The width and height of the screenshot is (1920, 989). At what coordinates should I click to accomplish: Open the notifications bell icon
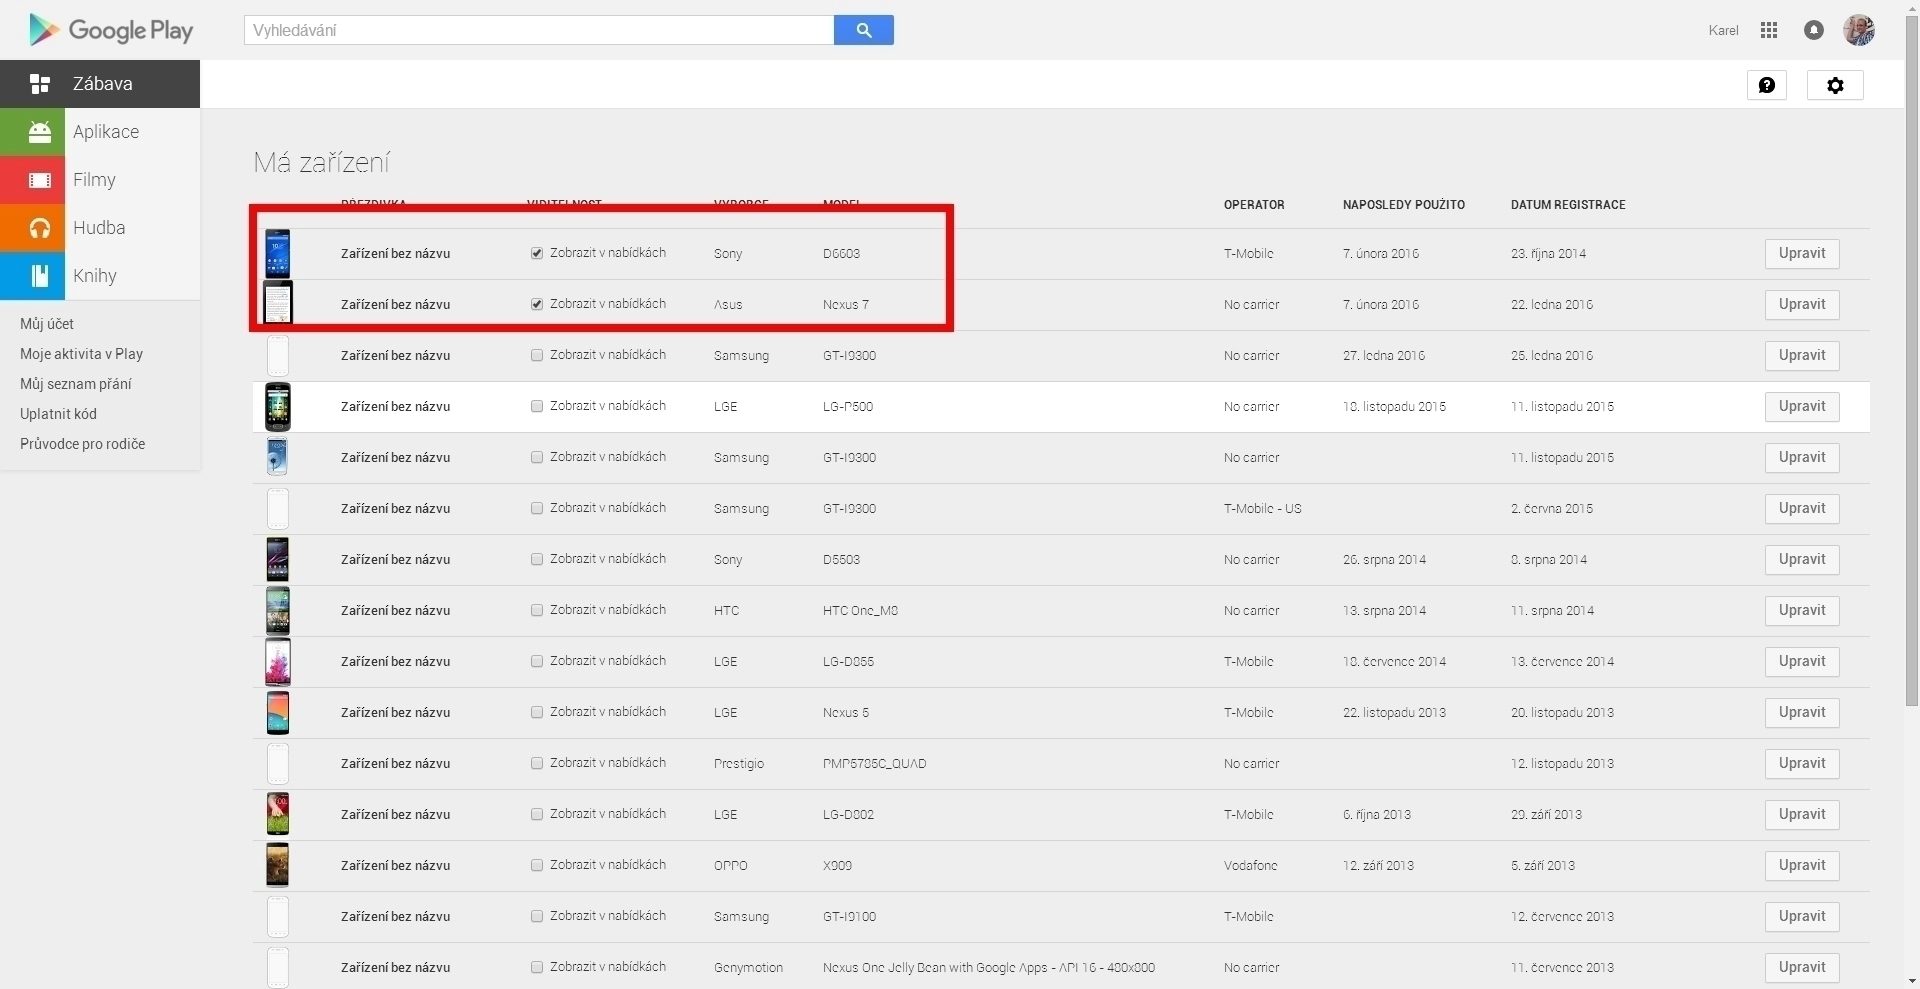(1814, 30)
